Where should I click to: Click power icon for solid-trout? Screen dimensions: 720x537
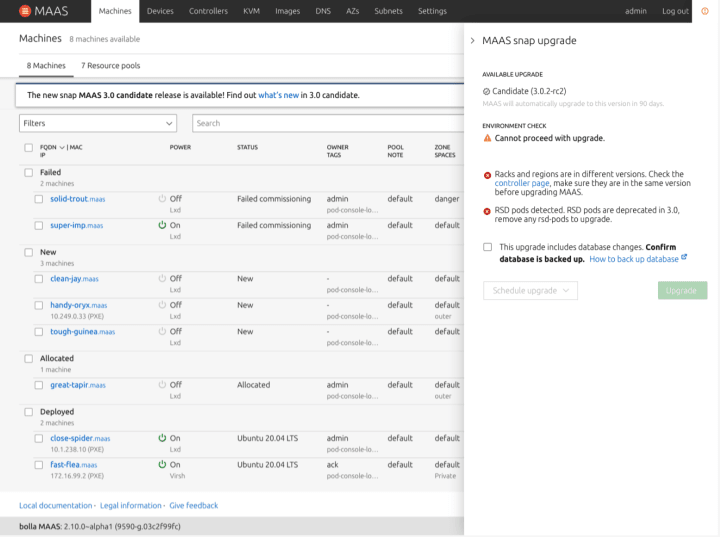(x=162, y=198)
